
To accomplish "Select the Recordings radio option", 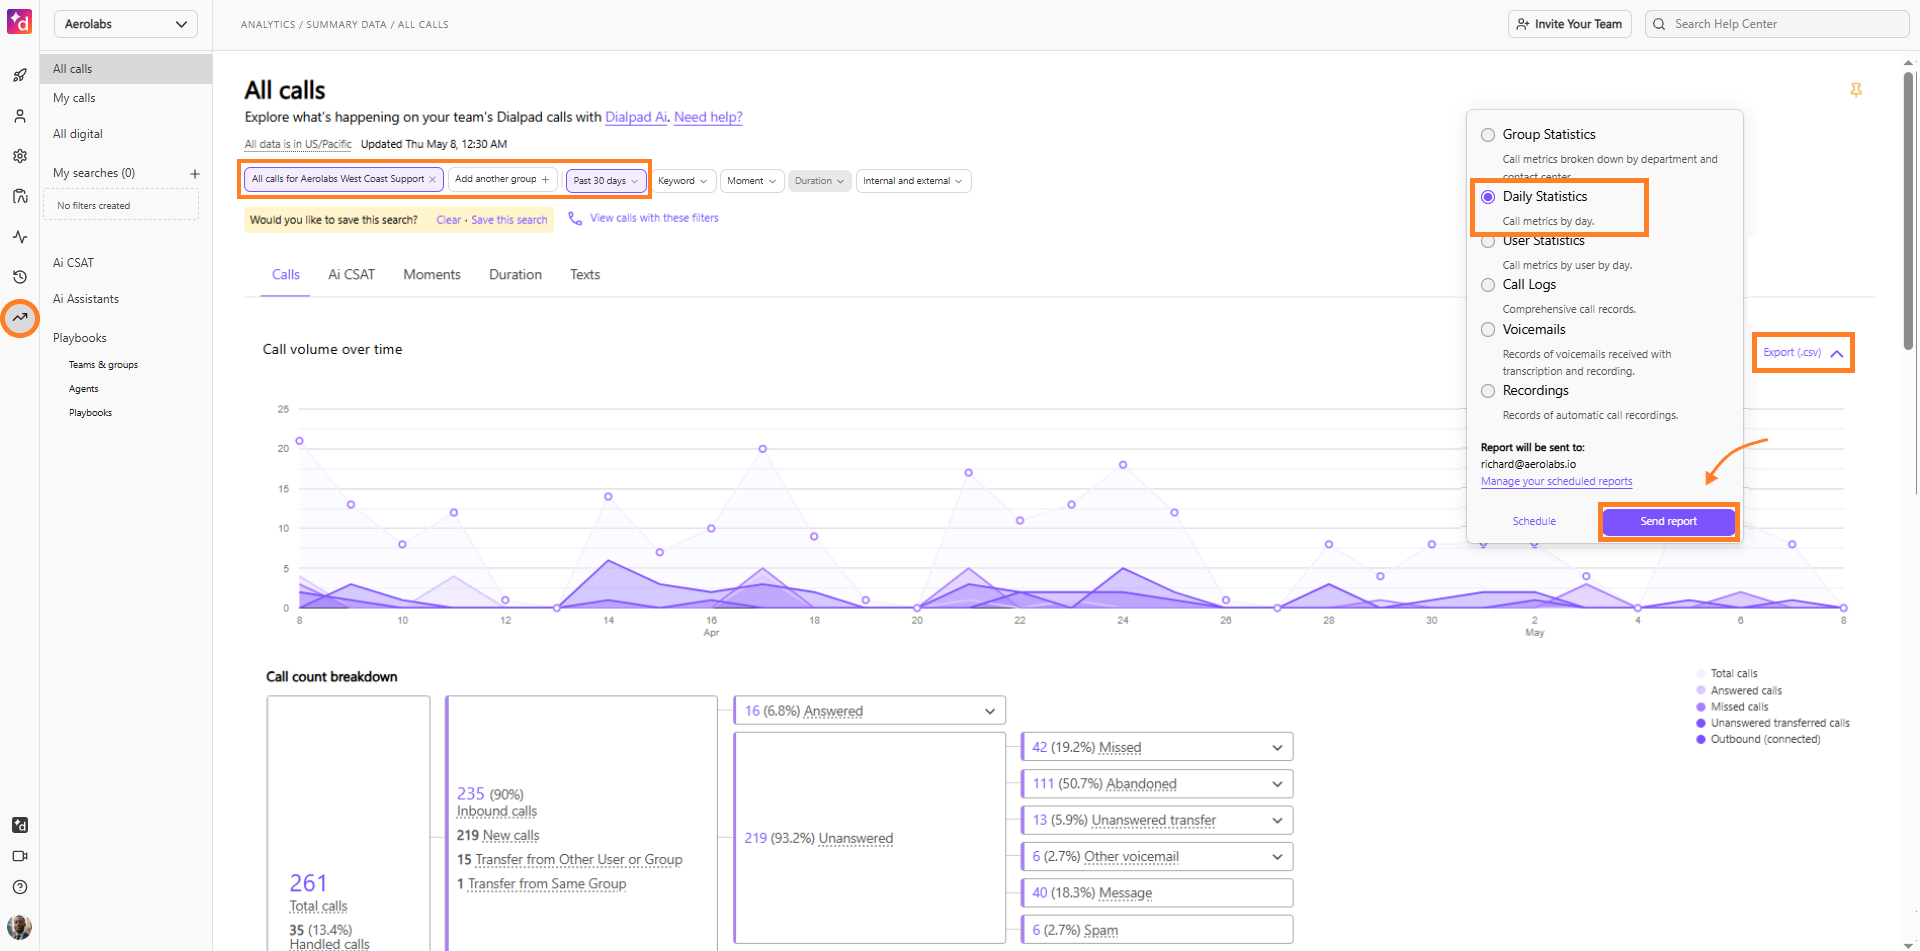I will tap(1488, 391).
